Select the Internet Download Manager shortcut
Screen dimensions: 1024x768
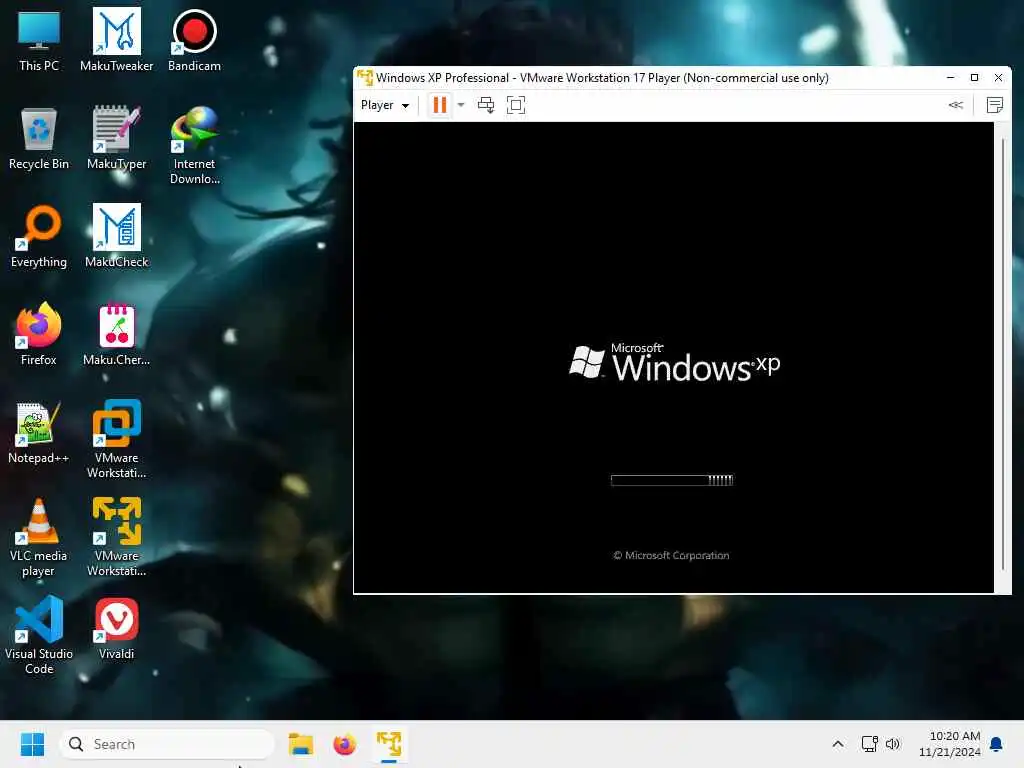(194, 146)
